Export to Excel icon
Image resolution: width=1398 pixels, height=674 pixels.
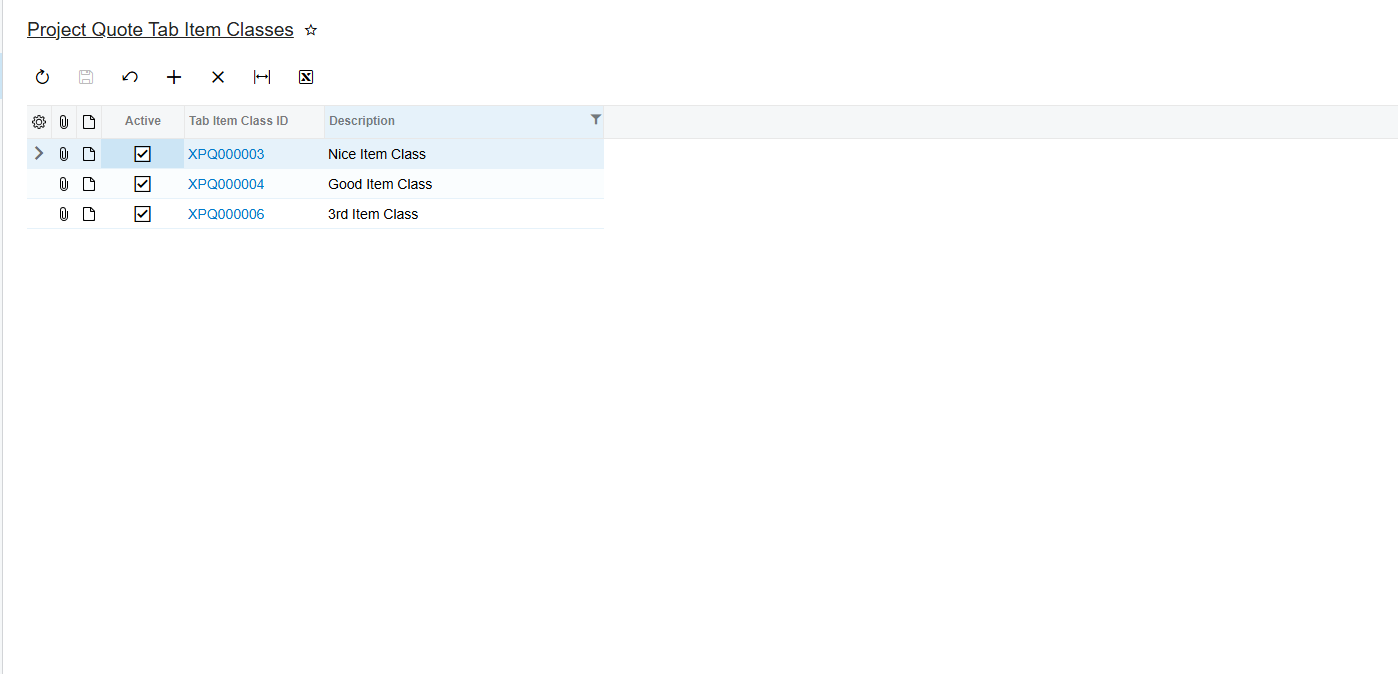306,77
